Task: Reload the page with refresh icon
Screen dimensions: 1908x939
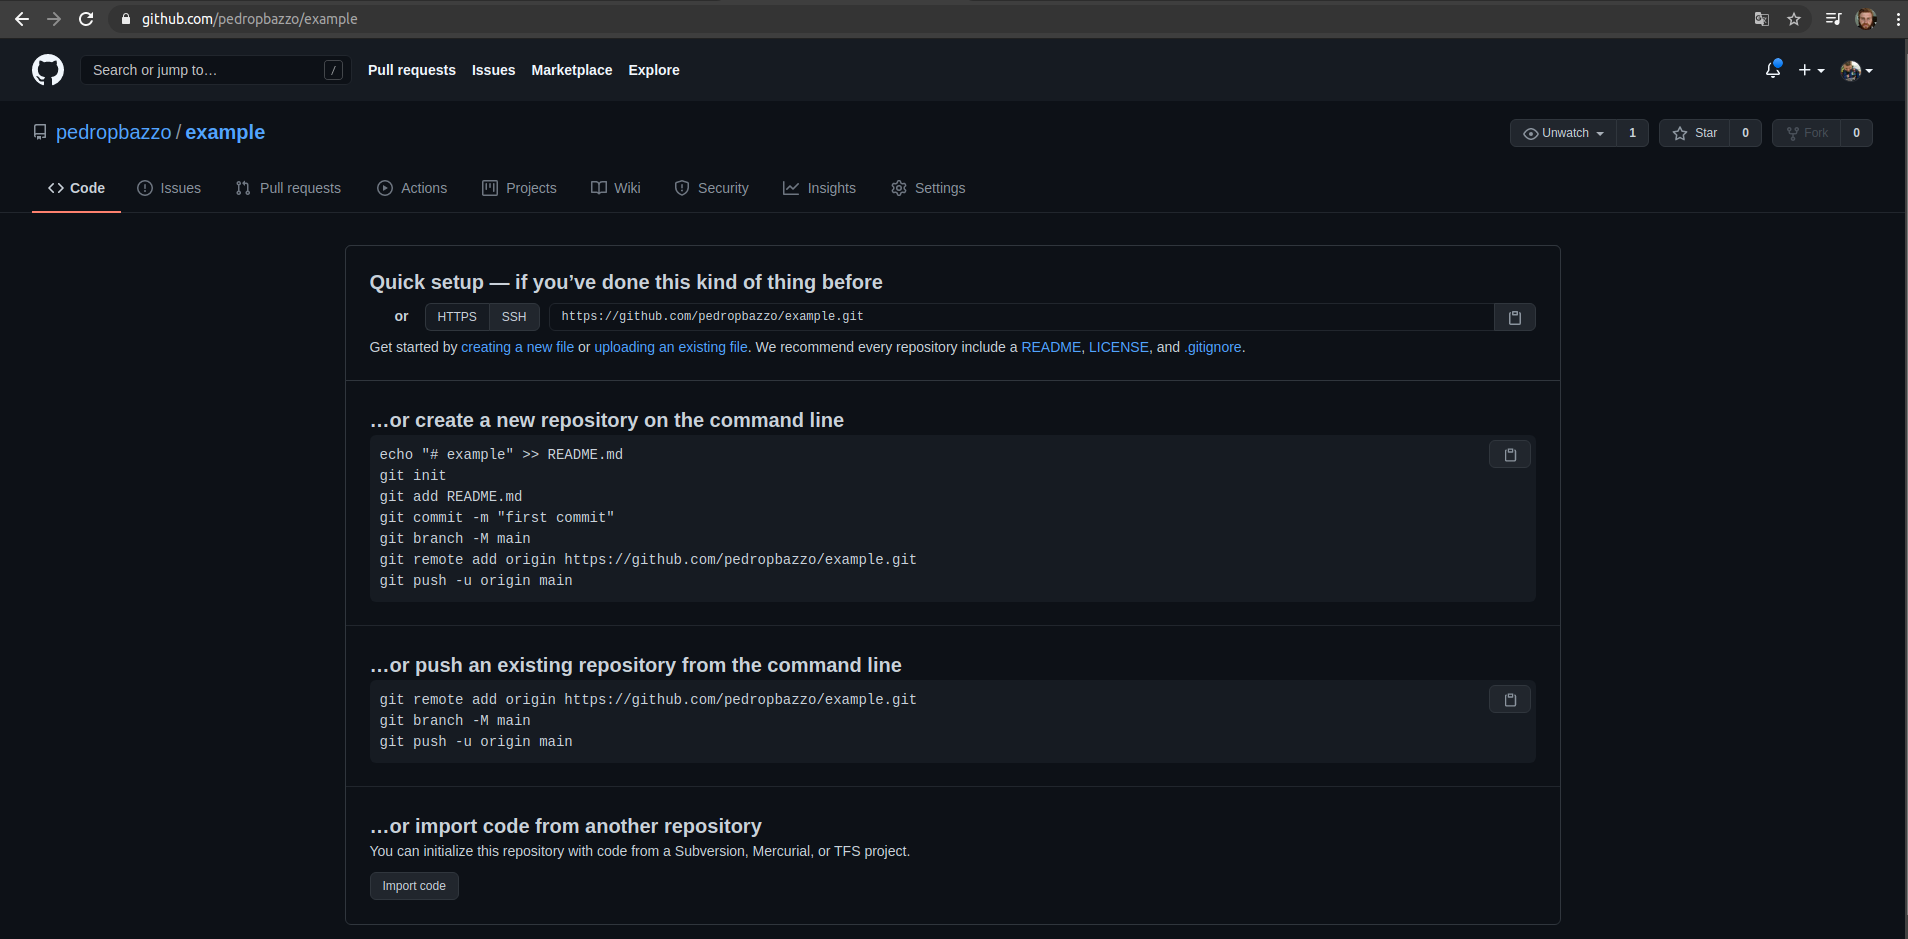Action: click(x=86, y=19)
